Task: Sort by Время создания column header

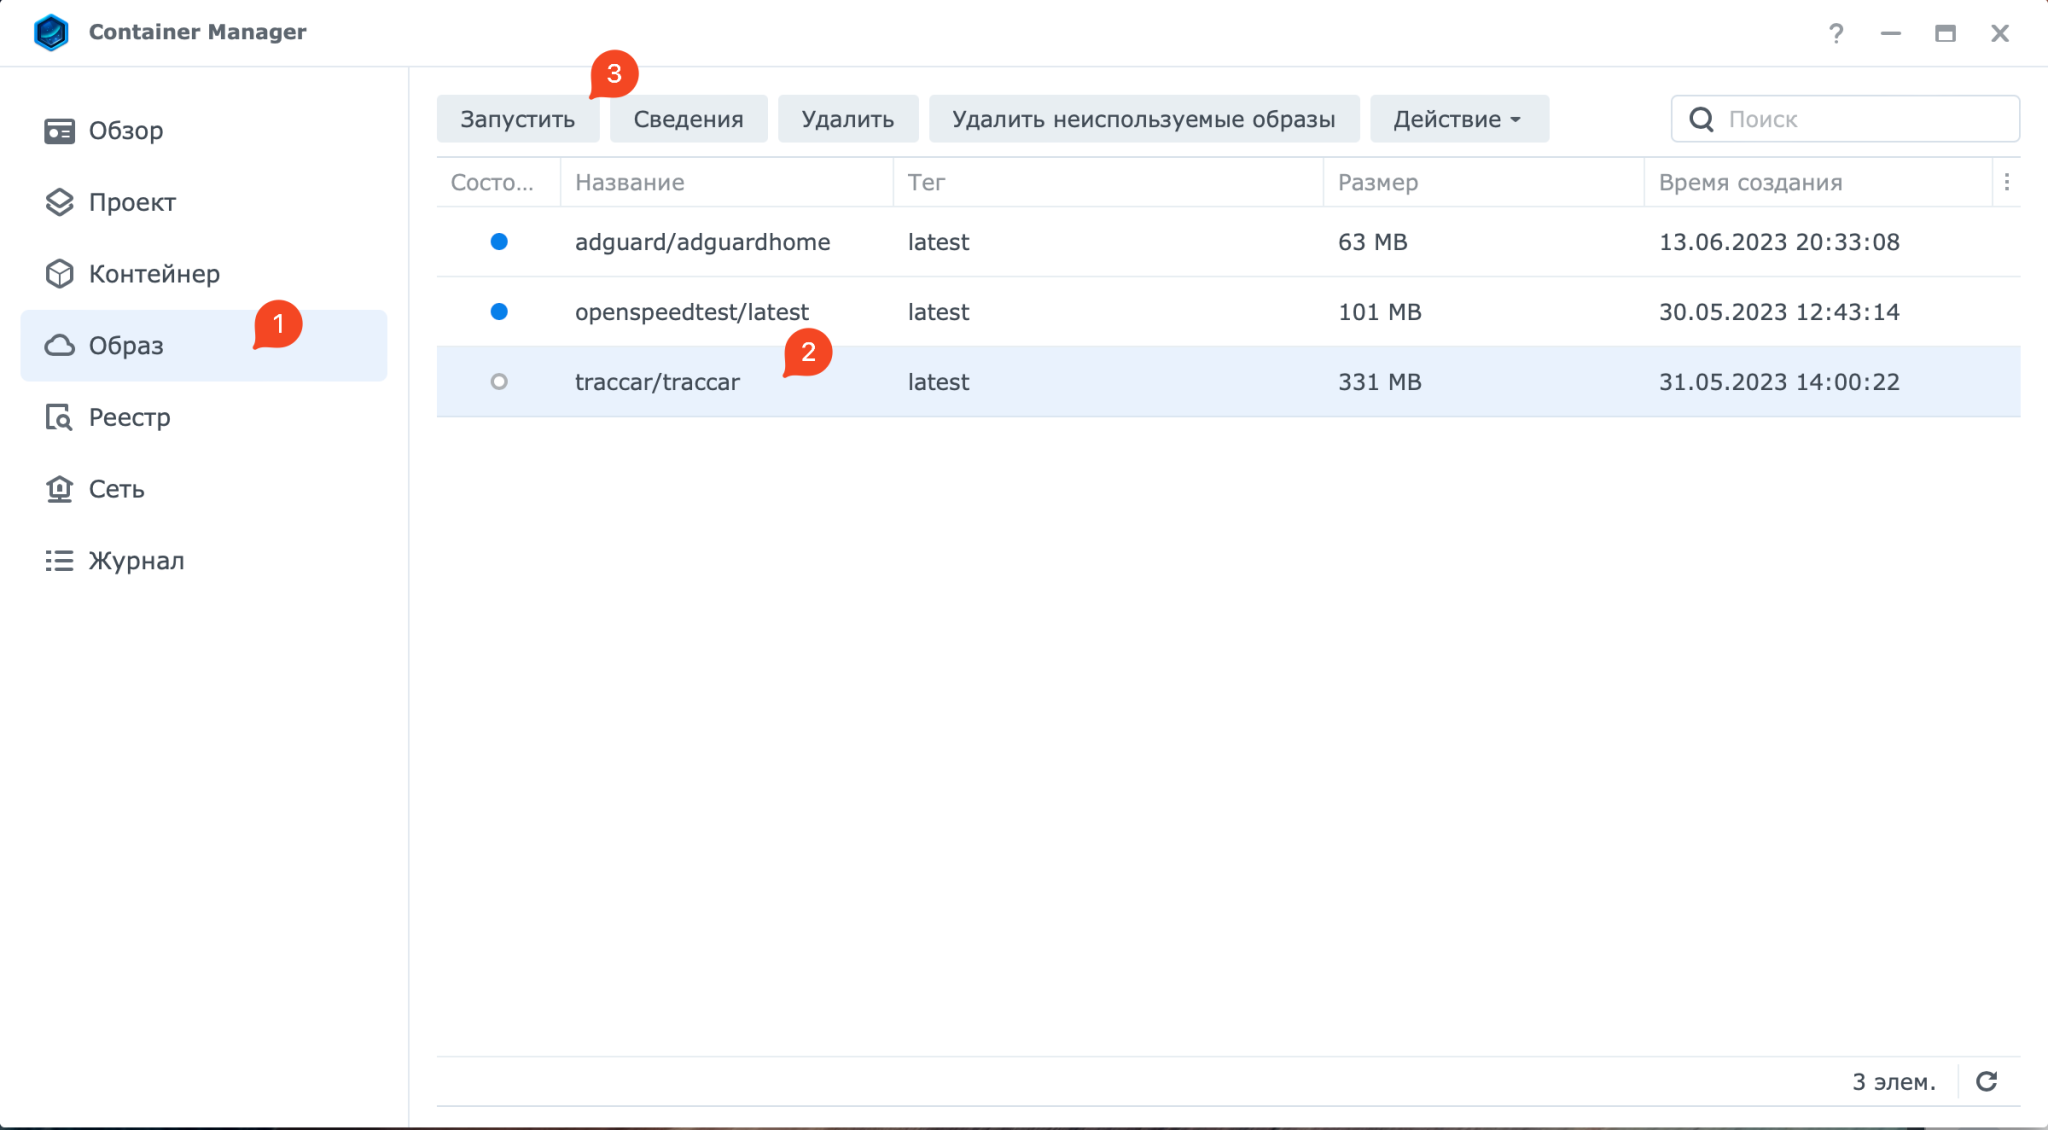Action: (1818, 182)
